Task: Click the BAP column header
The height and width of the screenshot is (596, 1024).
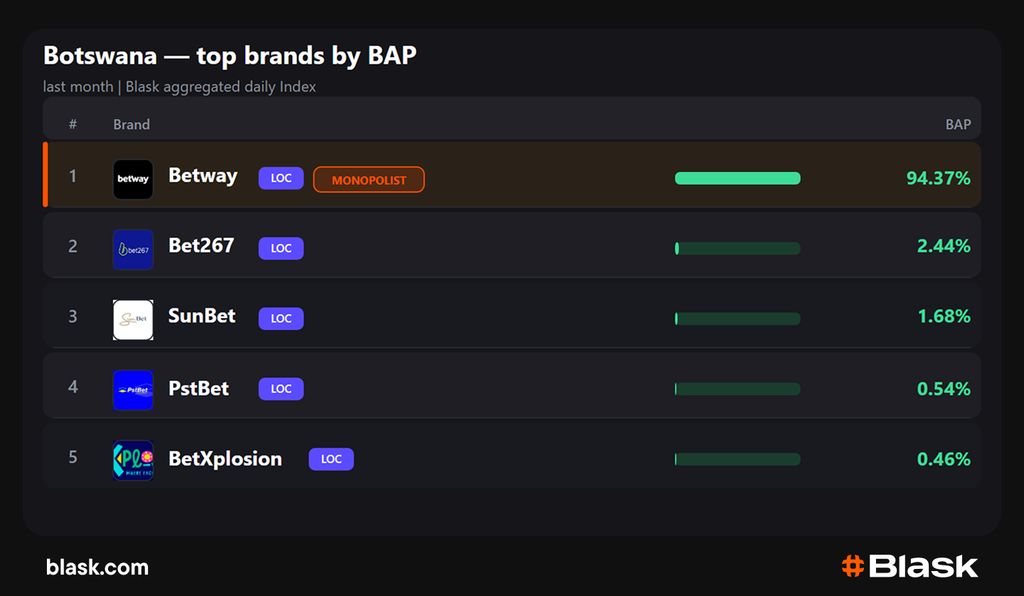Action: (x=958, y=125)
